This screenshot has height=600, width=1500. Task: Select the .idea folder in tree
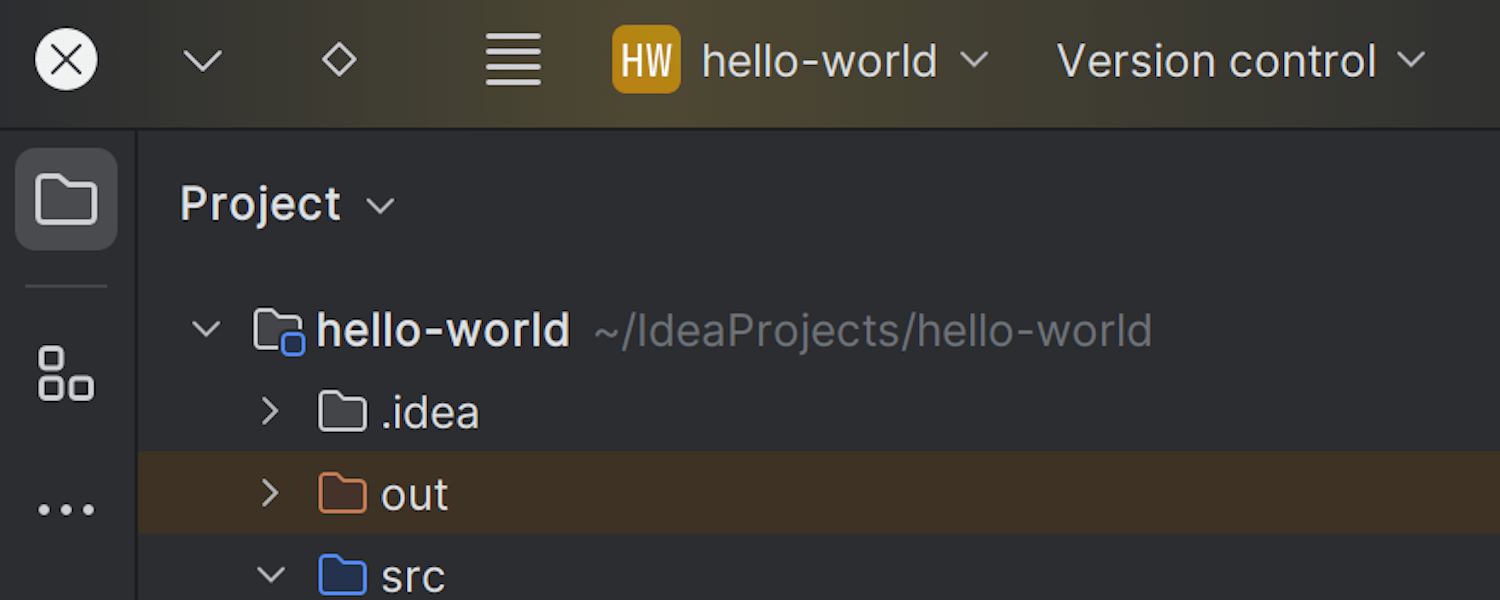click(x=429, y=413)
